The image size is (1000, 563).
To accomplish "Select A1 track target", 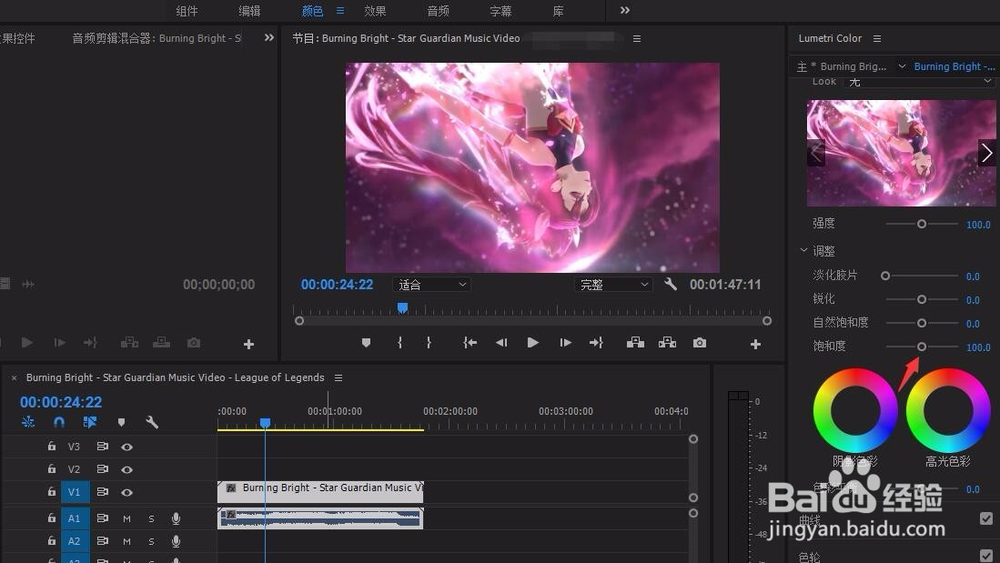I will coord(74,518).
